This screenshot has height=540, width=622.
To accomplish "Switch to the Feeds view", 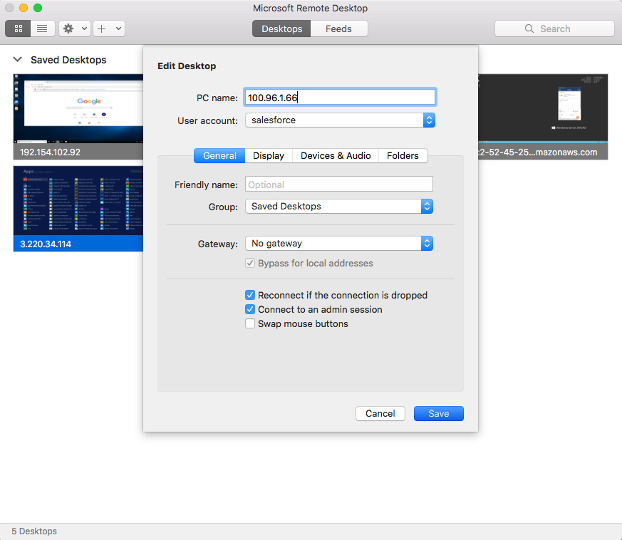I will click(338, 29).
